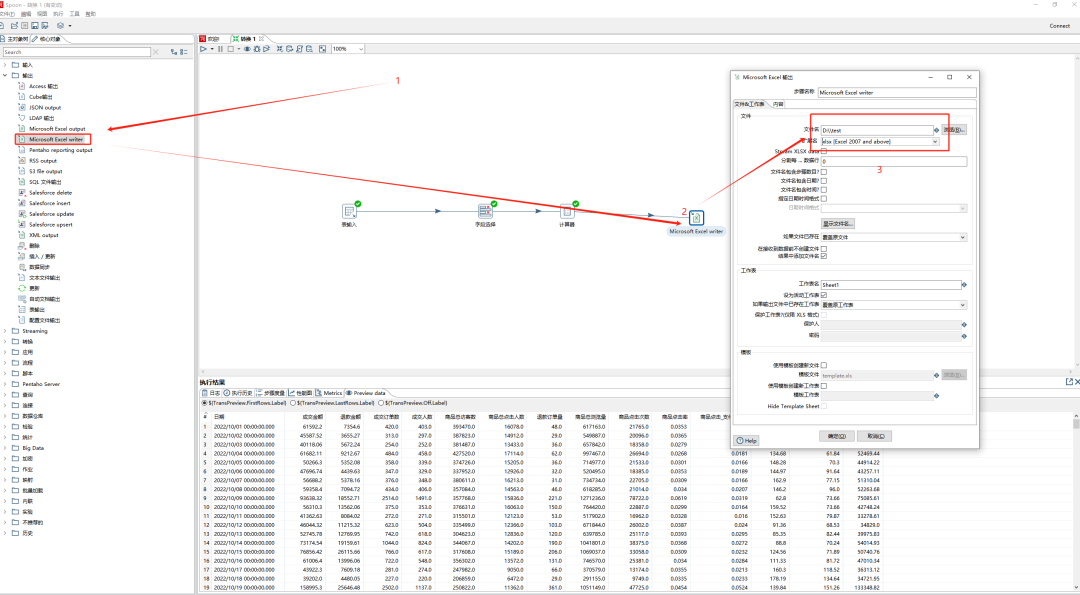Switch to the 文件&工作表 tab
This screenshot has width=1080, height=595.
click(749, 104)
